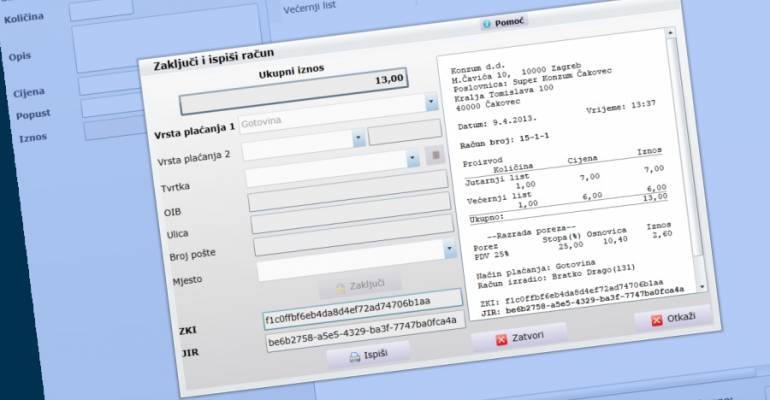Open the Vrsta plaćanja 1 dropdown
This screenshot has width=770, height=400.
coord(358,138)
